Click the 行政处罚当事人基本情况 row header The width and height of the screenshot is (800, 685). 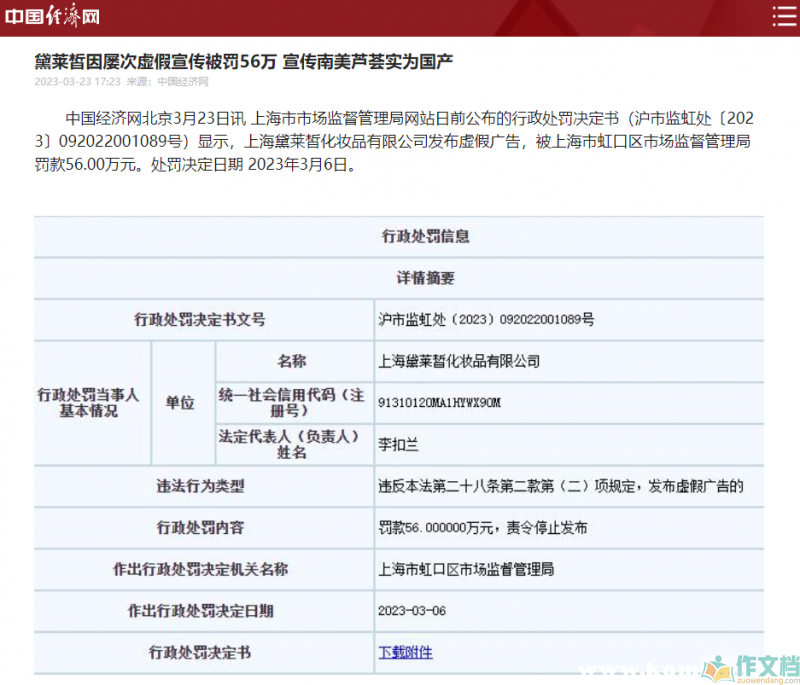[x=90, y=402]
